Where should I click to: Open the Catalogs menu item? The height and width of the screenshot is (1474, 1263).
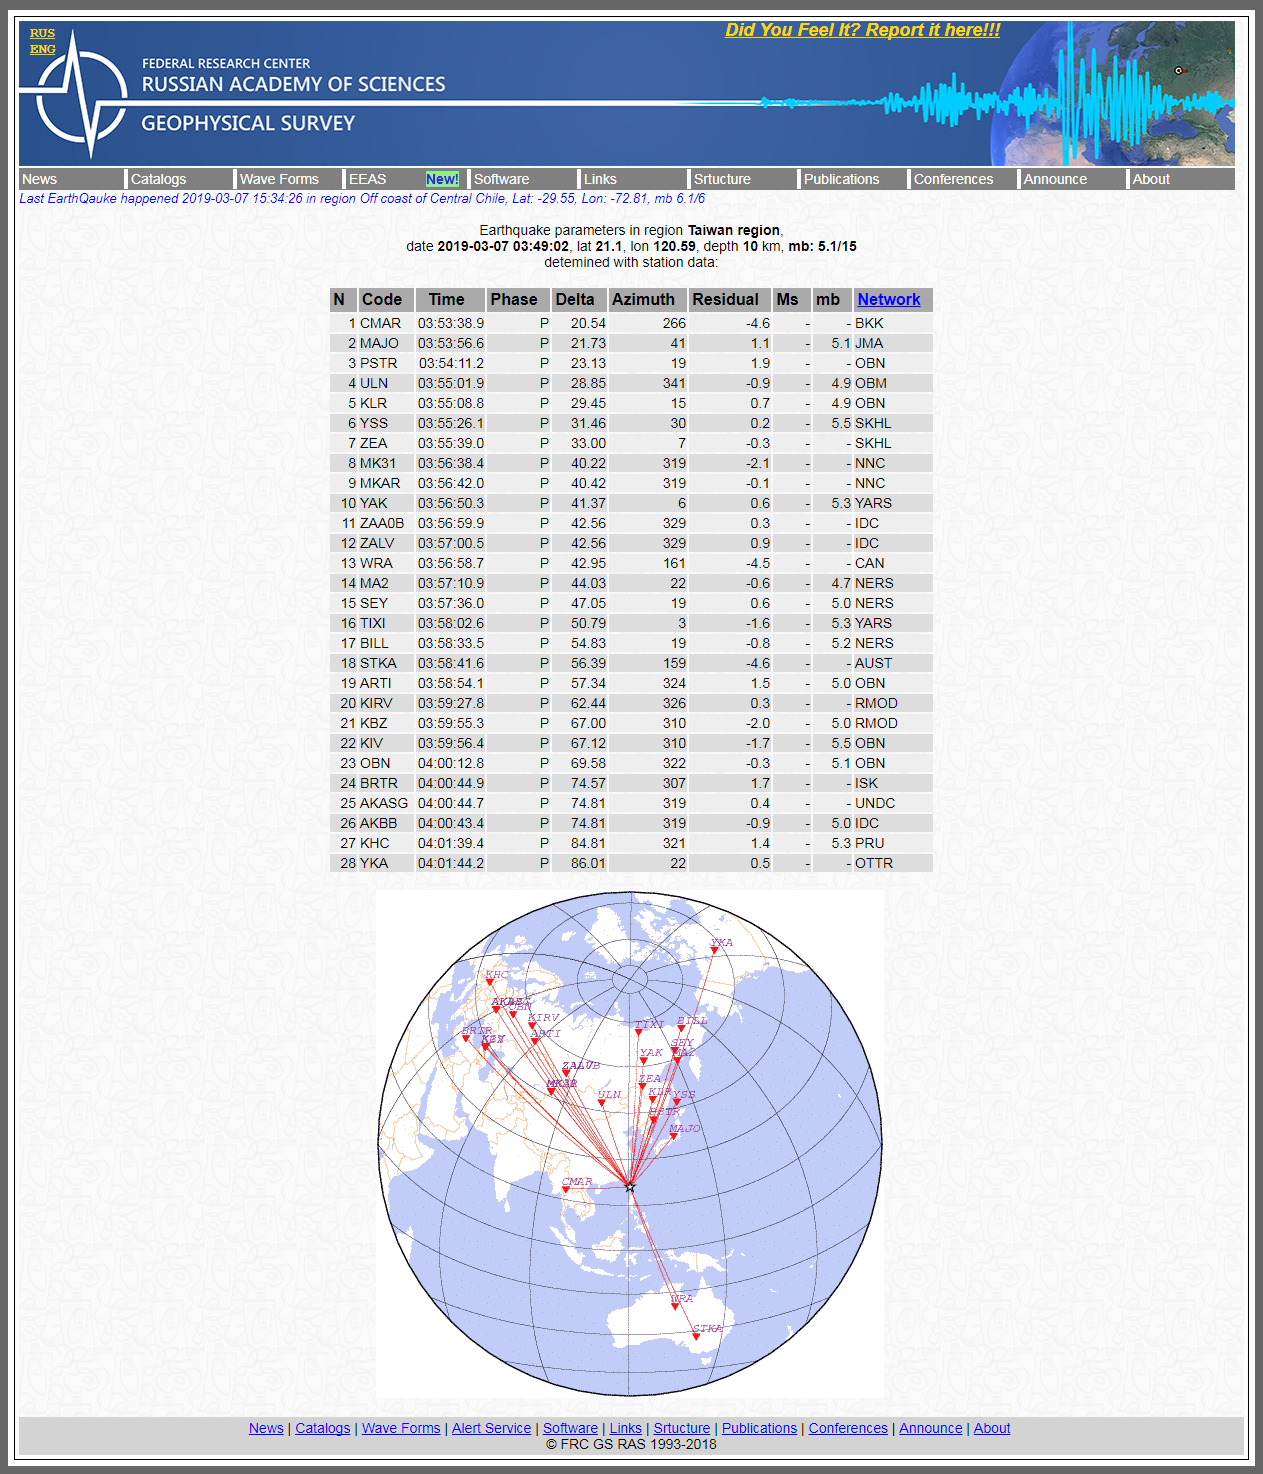coord(180,179)
